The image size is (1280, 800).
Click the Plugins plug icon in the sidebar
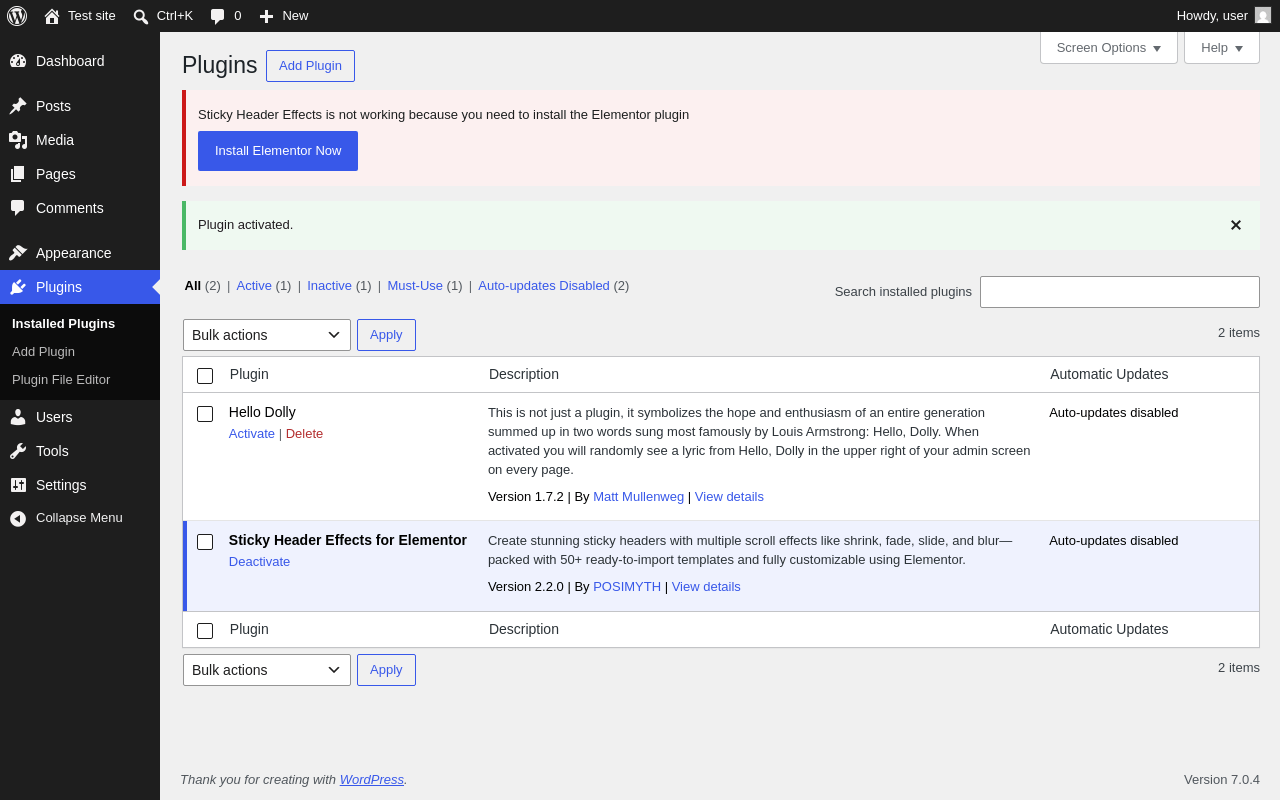coord(18,287)
